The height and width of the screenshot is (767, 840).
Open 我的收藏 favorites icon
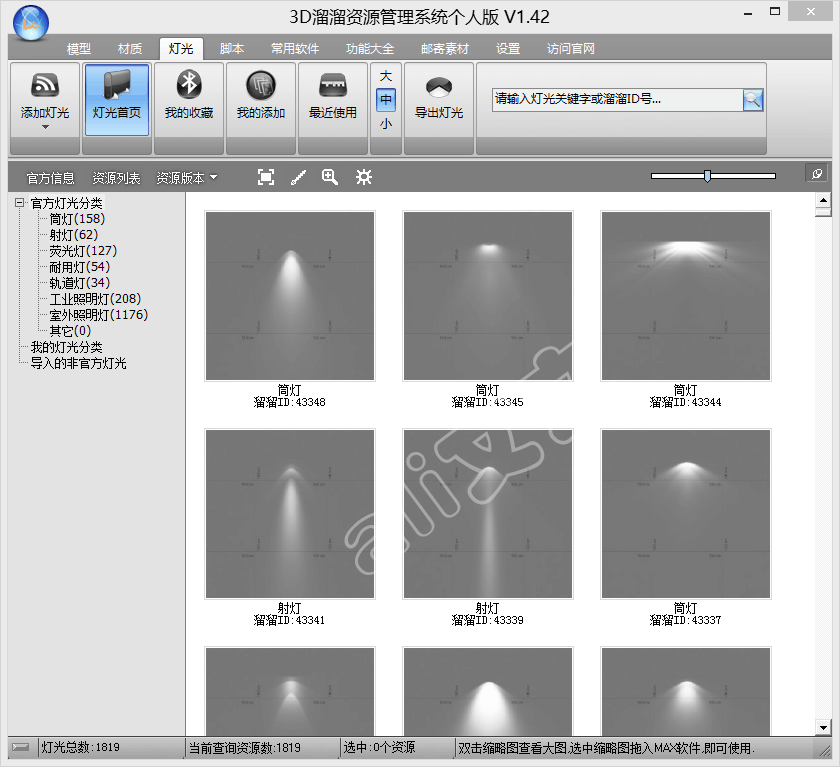[189, 85]
